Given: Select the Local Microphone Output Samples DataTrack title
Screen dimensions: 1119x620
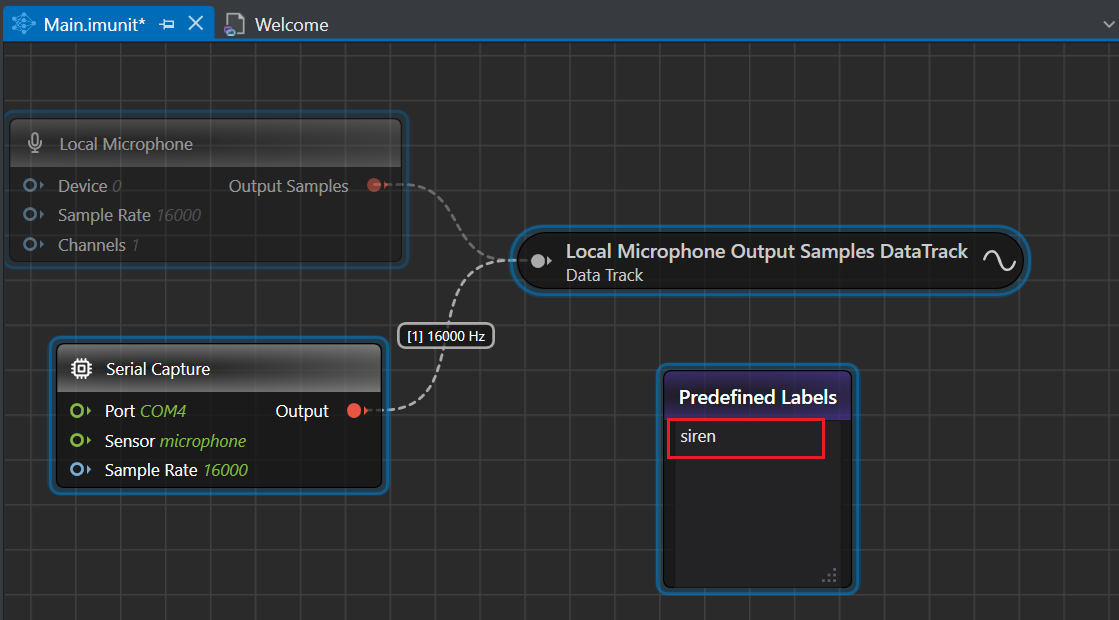Looking at the screenshot, I should click(766, 251).
